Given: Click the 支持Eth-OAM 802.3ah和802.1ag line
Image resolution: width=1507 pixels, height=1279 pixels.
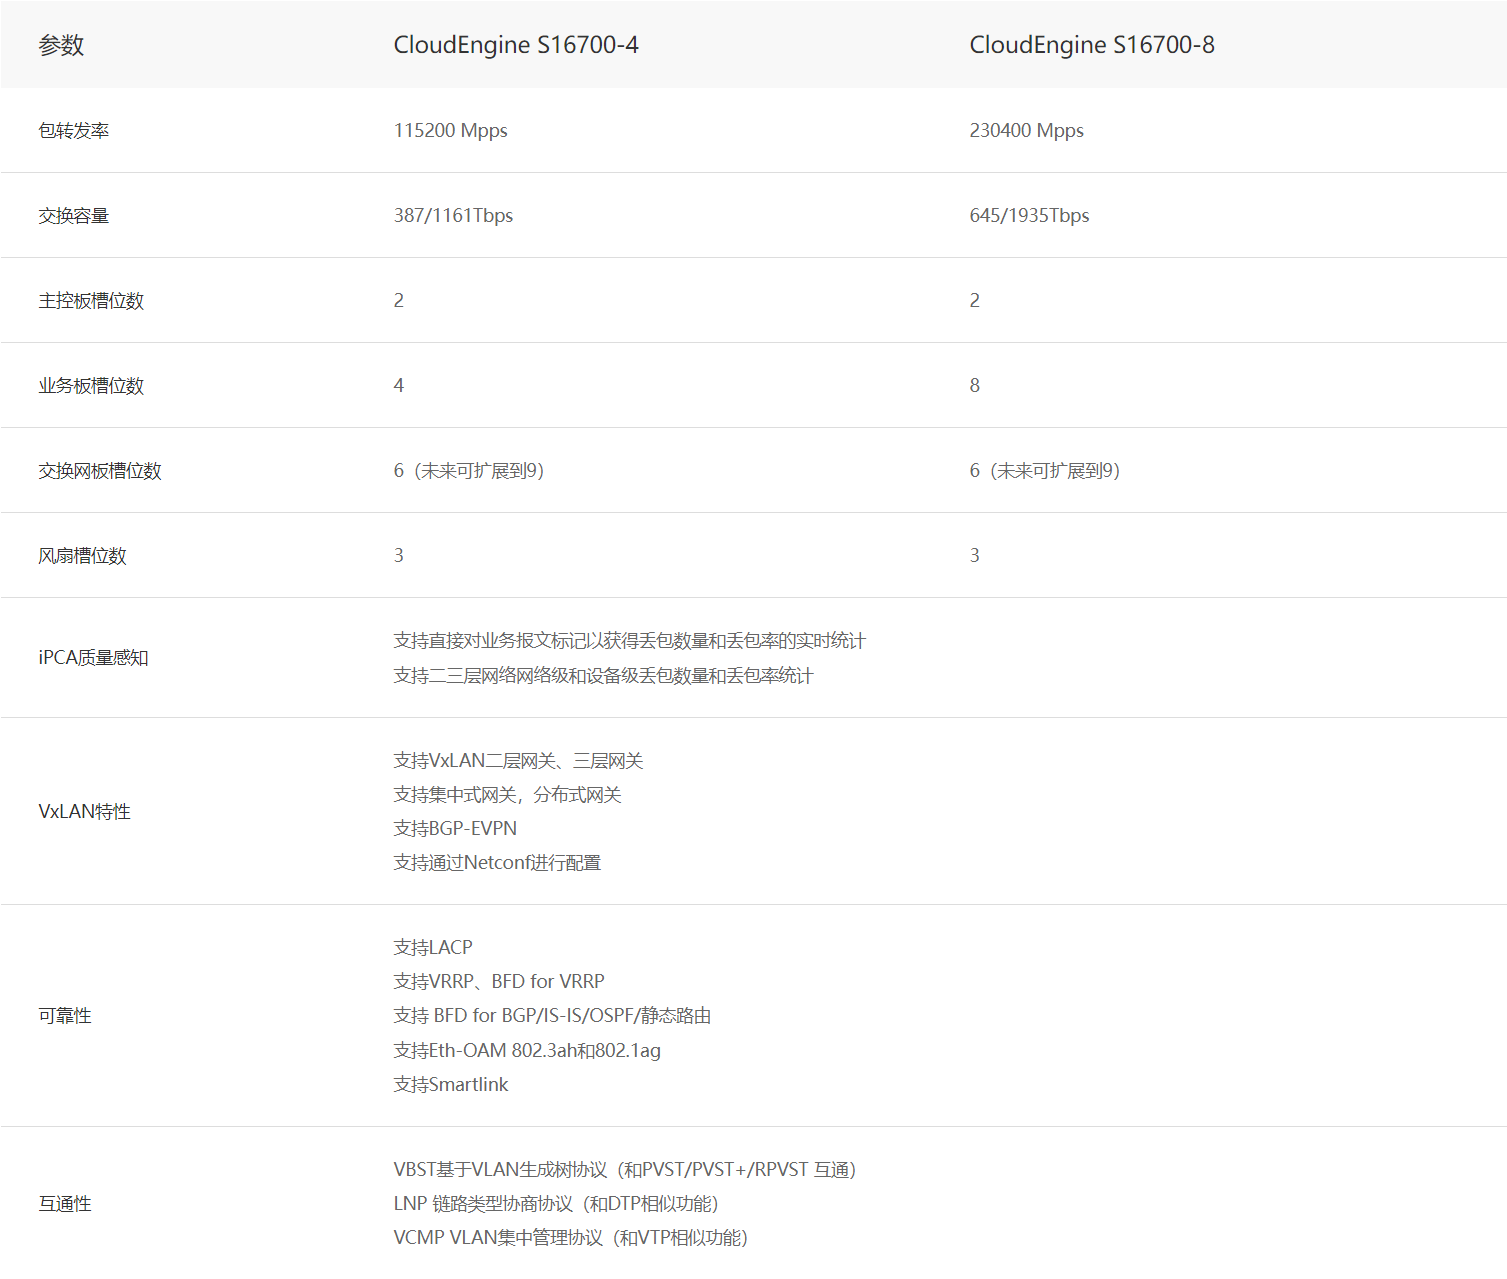Looking at the screenshot, I should pos(527,1050).
